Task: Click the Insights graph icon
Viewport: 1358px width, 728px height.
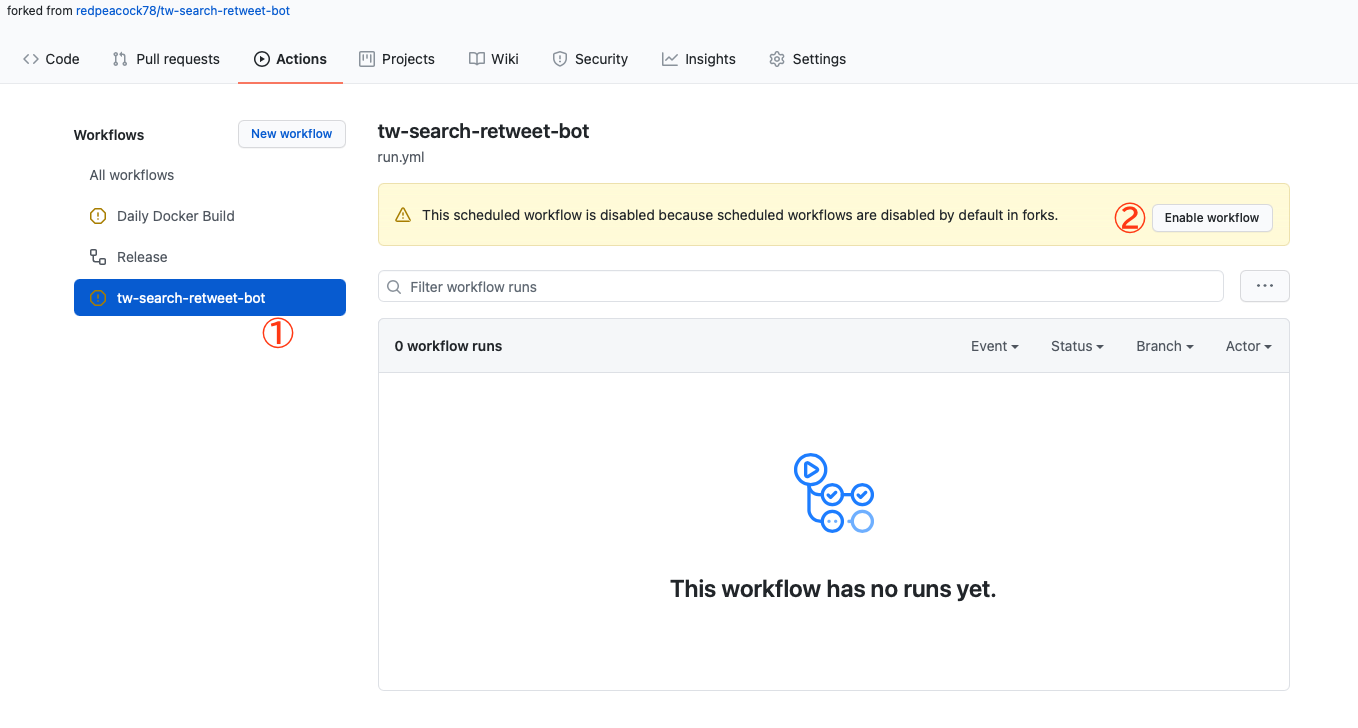Action: (670, 59)
